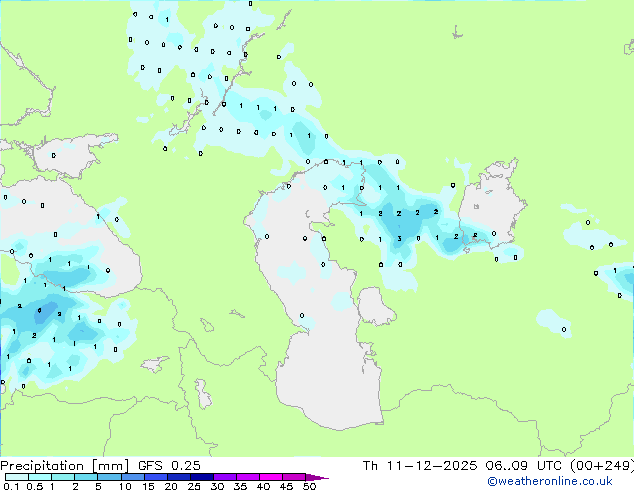
Task: Click the 40–45 mm magenta legend box
Action: (x=271, y=477)
